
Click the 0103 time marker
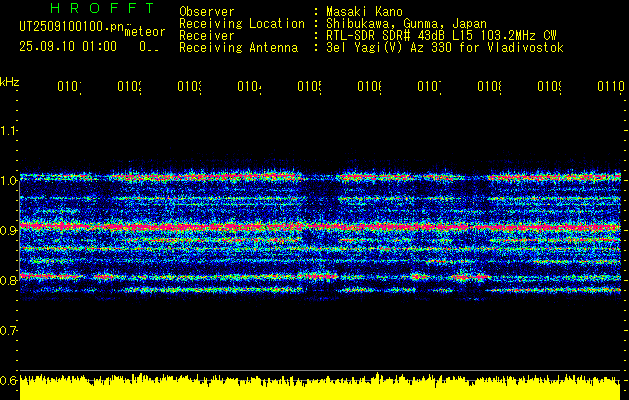(x=189, y=86)
